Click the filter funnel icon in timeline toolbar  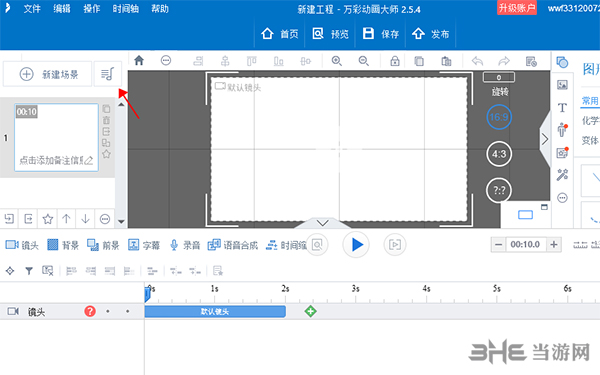pyautogui.click(x=29, y=271)
